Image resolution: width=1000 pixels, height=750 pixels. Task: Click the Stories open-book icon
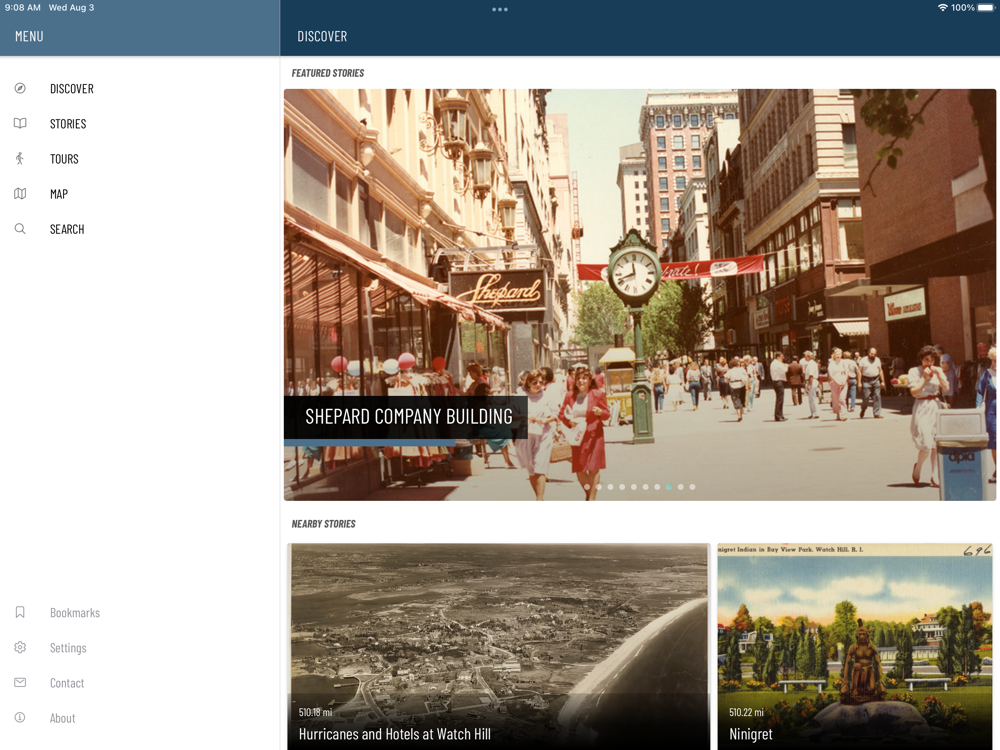[20, 123]
